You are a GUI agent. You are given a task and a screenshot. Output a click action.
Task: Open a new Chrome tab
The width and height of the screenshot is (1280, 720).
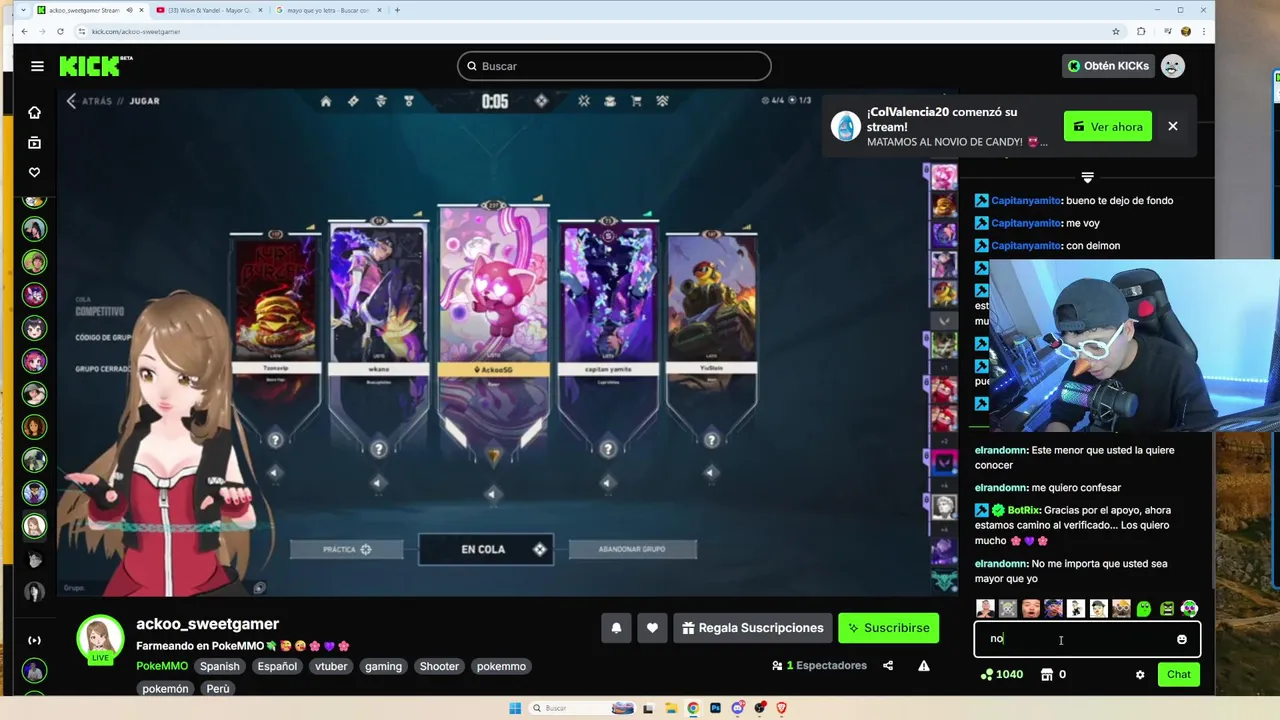pos(397,10)
